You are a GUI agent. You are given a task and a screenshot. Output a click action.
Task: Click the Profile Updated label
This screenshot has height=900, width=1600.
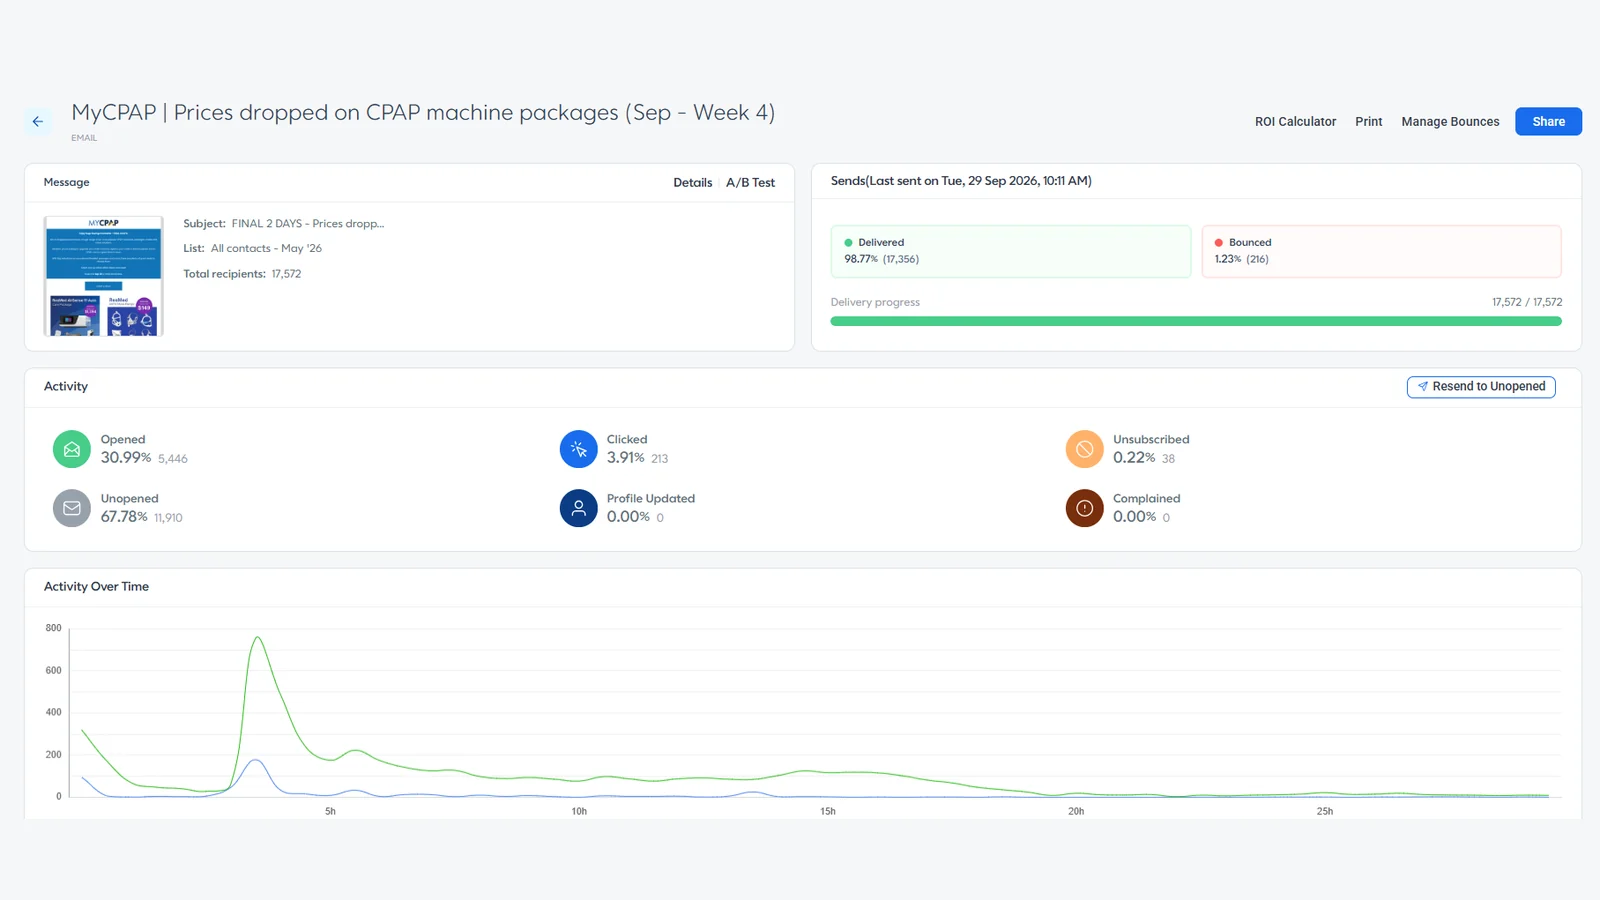[651, 499]
